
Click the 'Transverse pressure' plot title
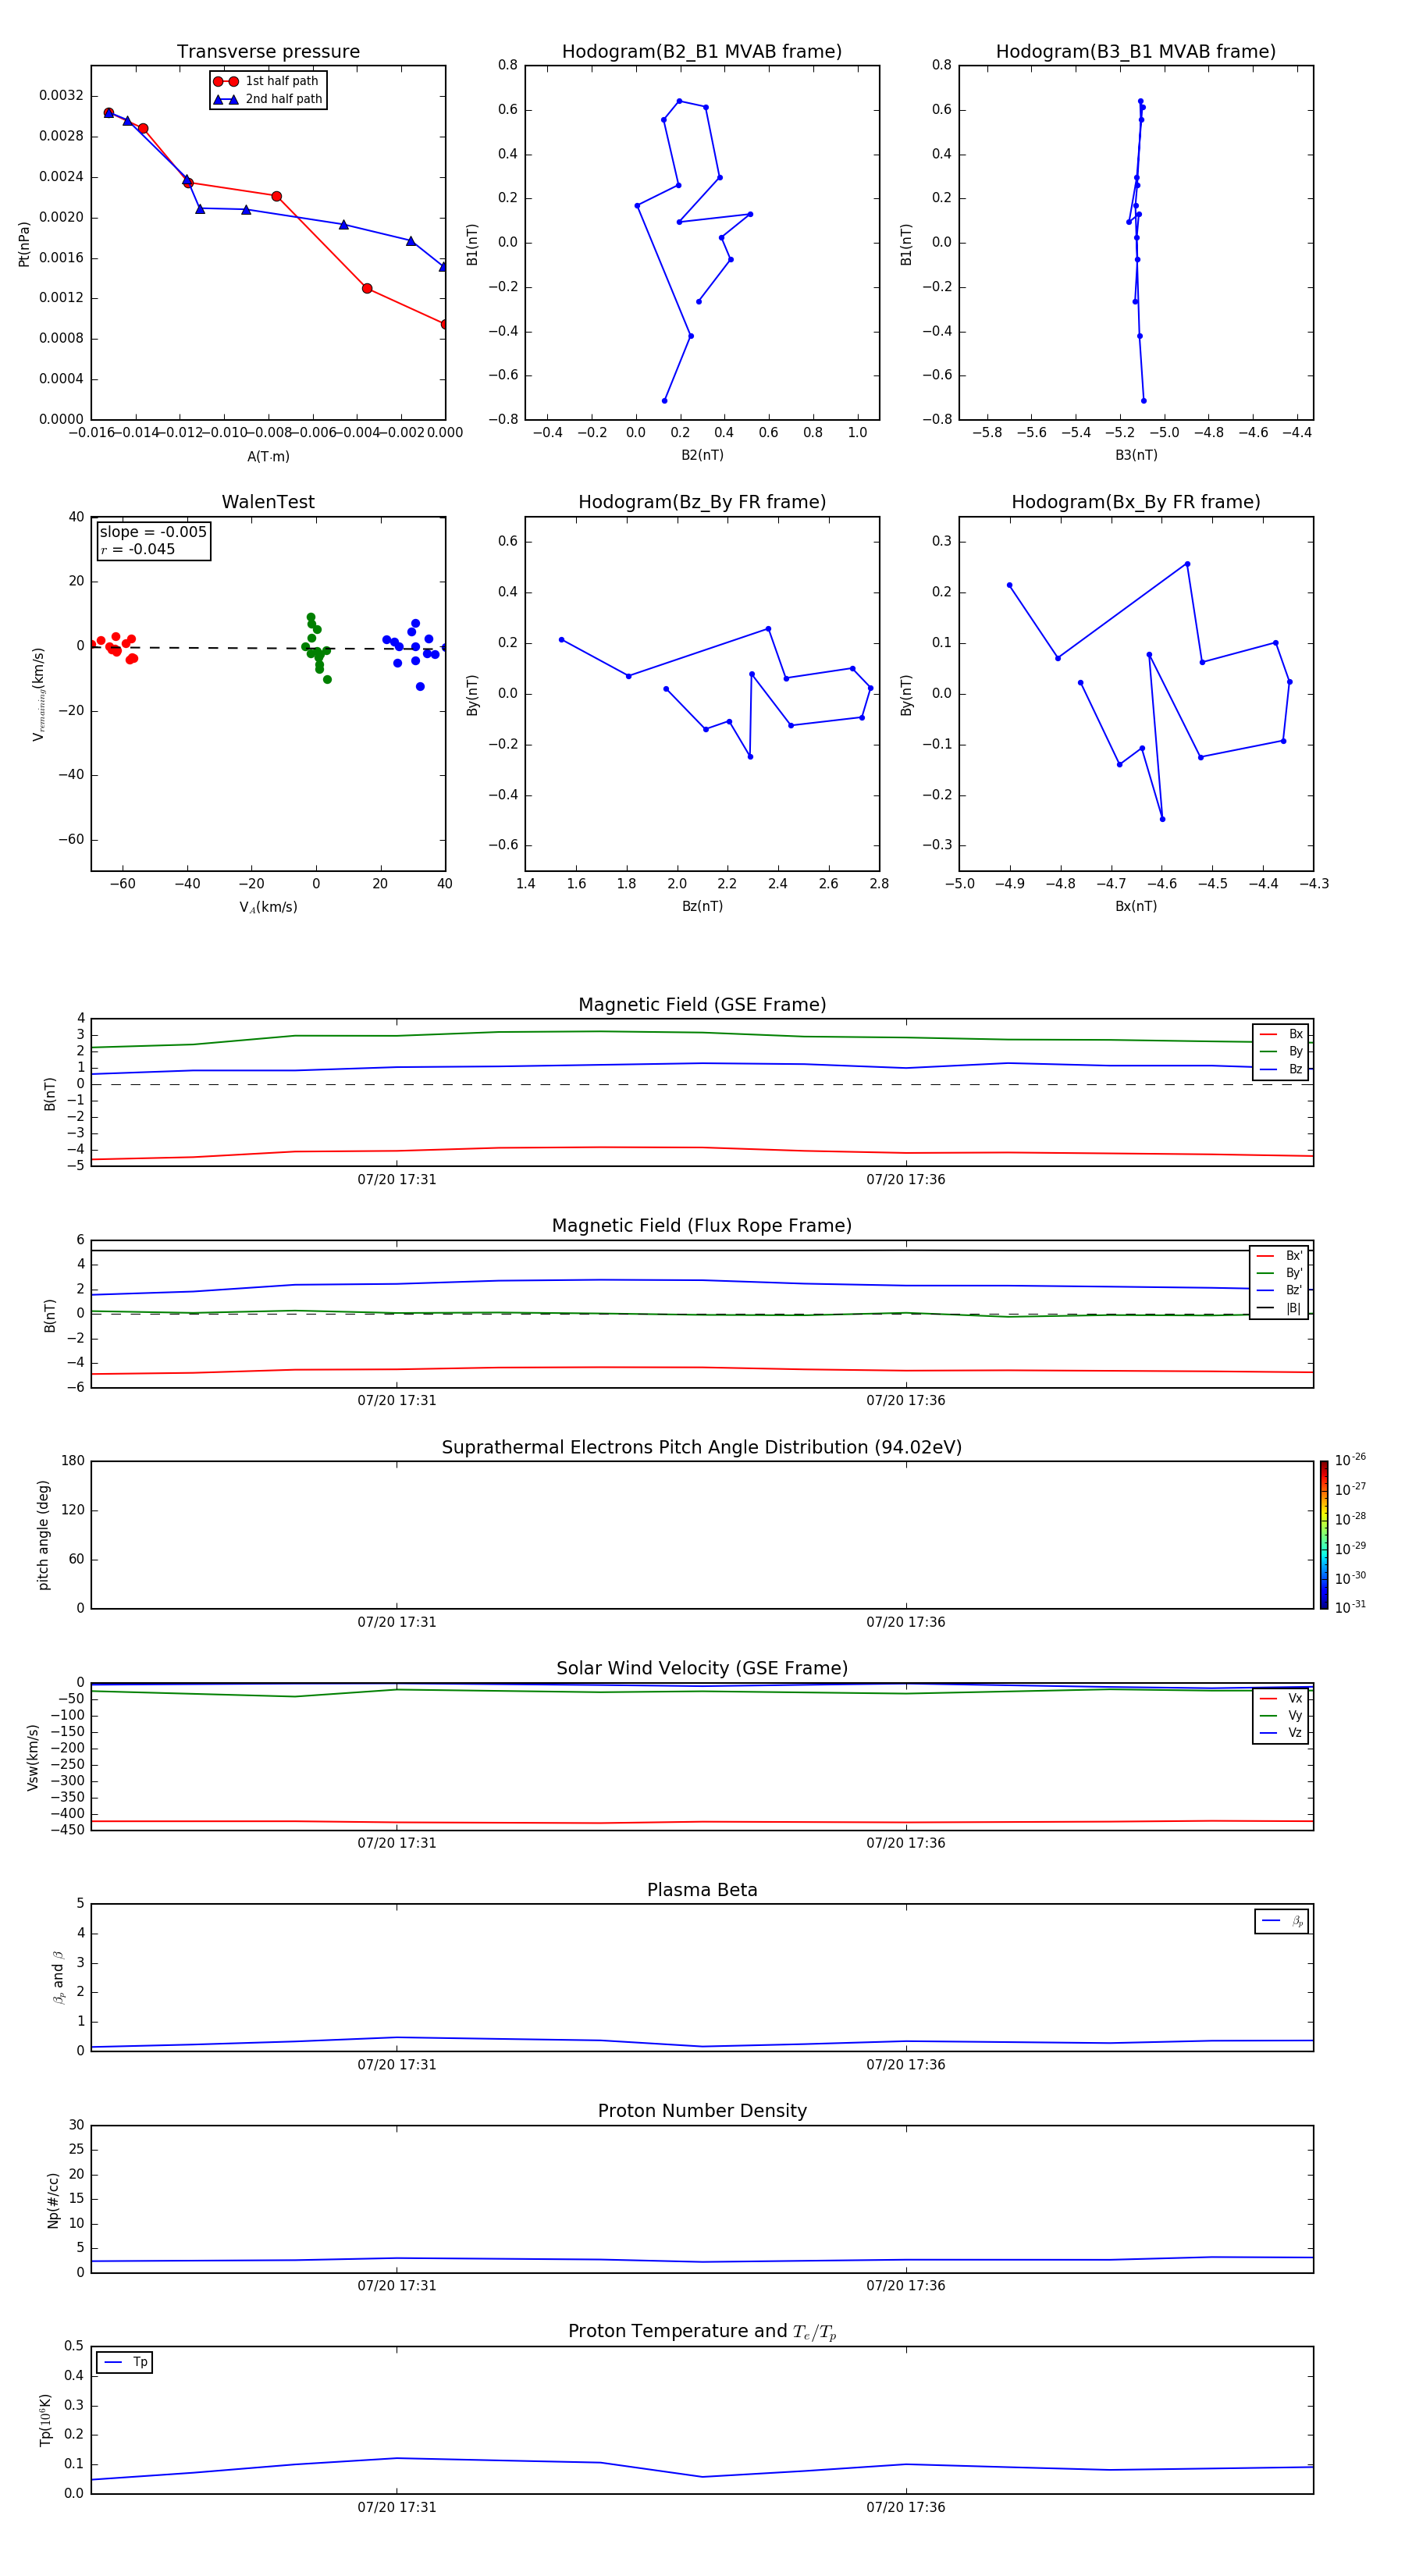[x=268, y=51]
